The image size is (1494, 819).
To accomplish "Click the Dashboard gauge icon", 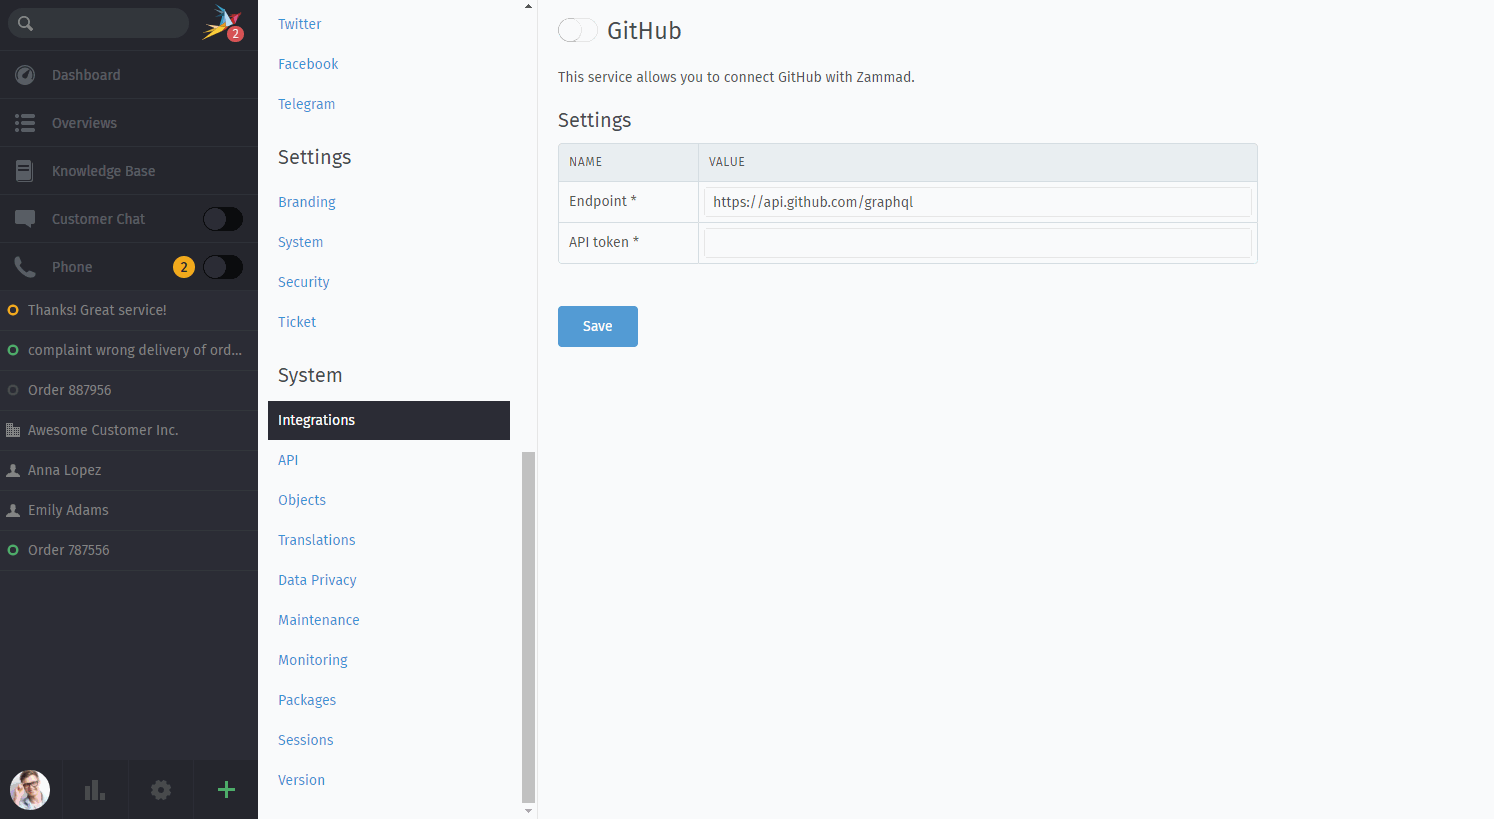I will pos(25,75).
